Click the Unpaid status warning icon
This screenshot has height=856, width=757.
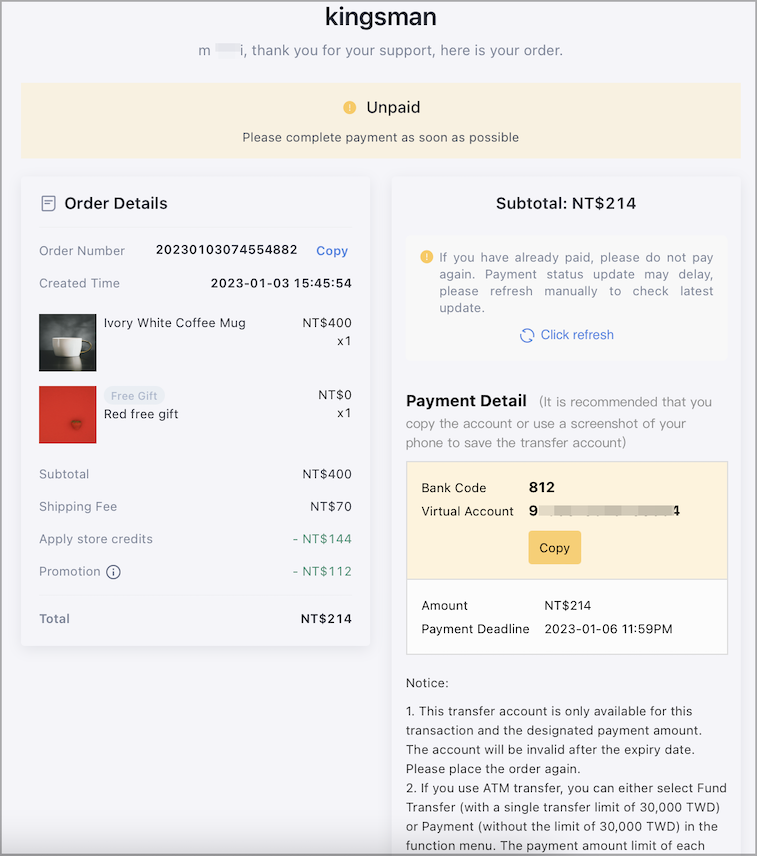(x=349, y=108)
